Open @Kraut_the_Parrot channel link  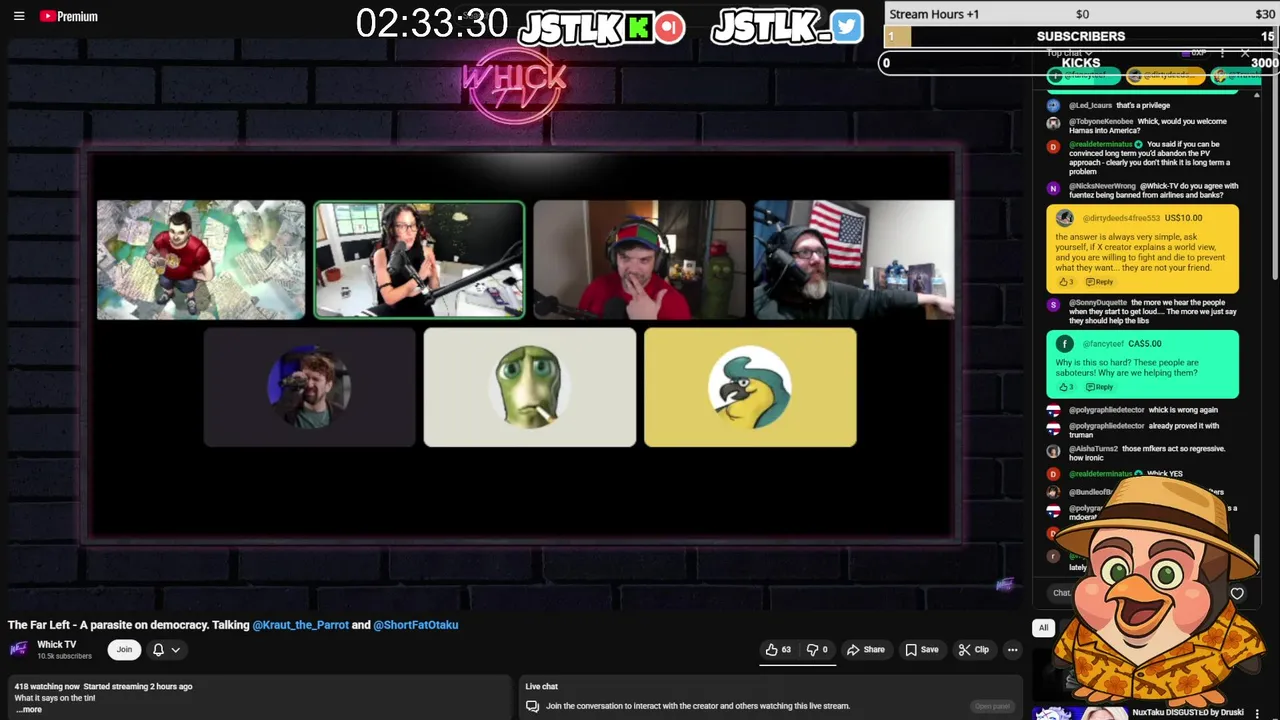click(301, 625)
